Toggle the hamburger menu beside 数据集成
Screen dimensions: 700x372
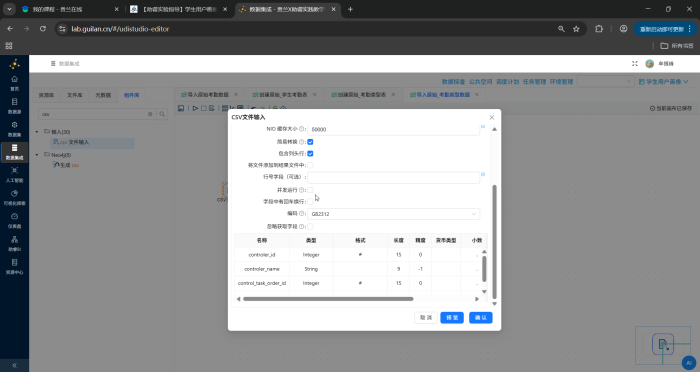coord(53,64)
